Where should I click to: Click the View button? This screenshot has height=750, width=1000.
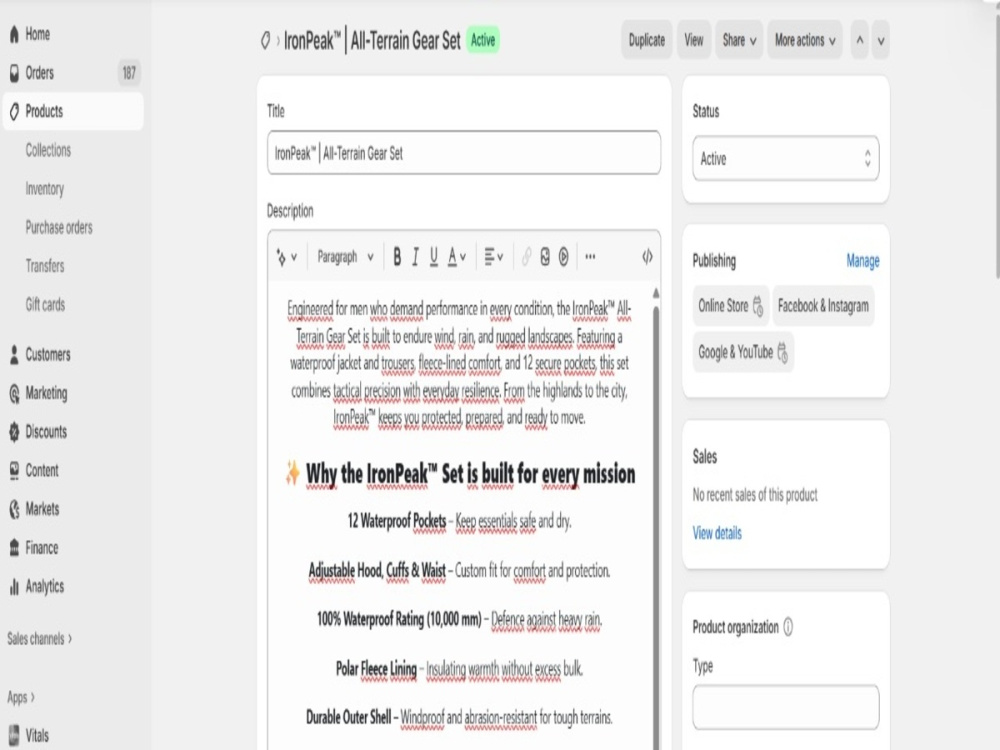click(694, 40)
